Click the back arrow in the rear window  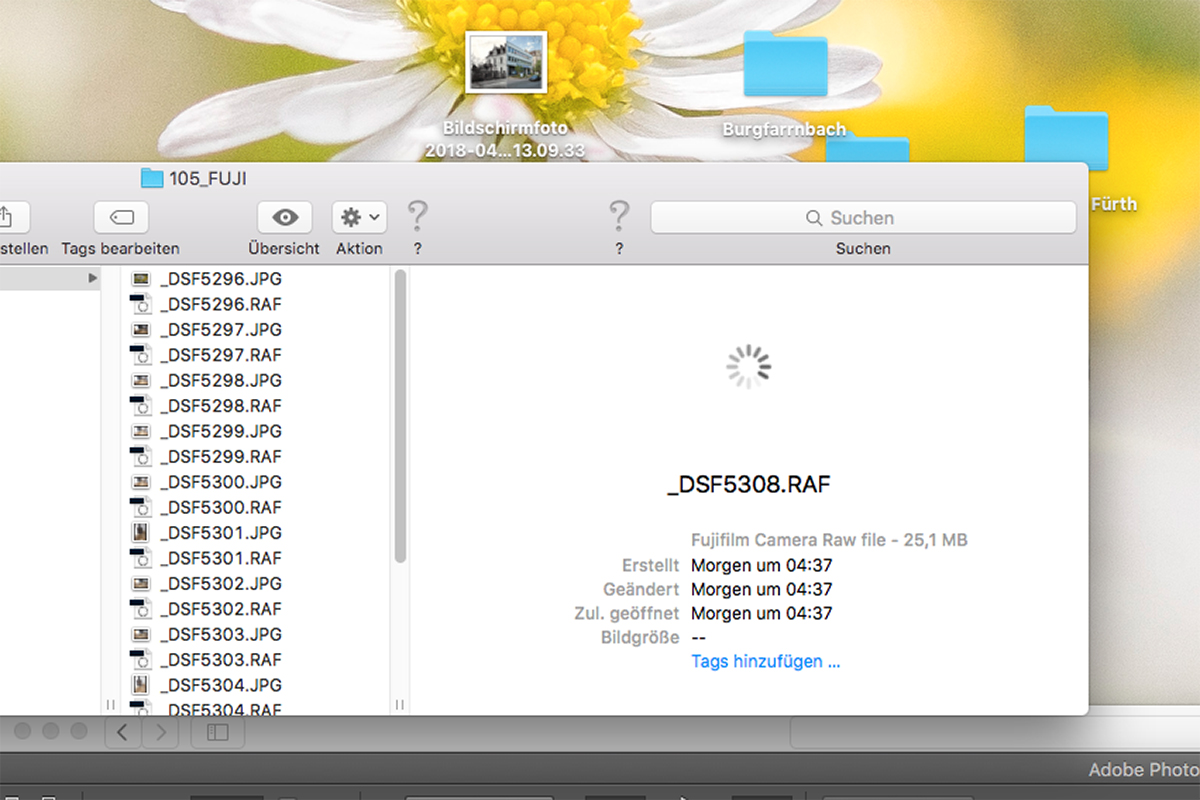pyautogui.click(x=123, y=732)
